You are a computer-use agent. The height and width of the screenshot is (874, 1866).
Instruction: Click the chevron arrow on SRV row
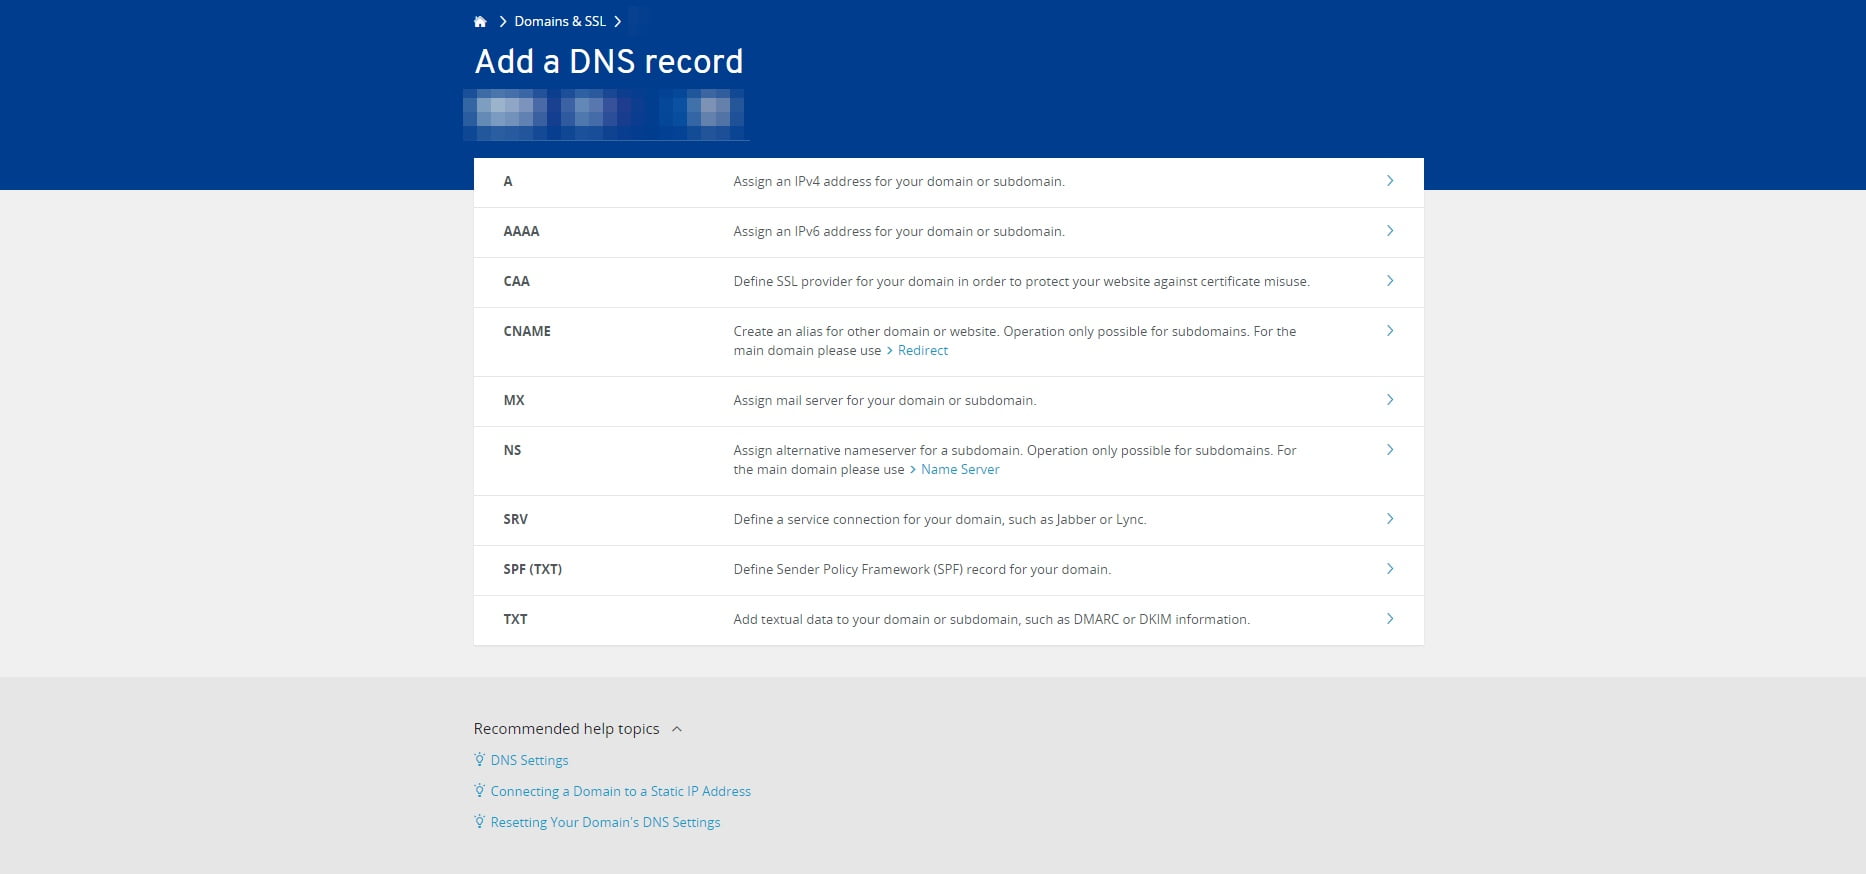coord(1389,519)
